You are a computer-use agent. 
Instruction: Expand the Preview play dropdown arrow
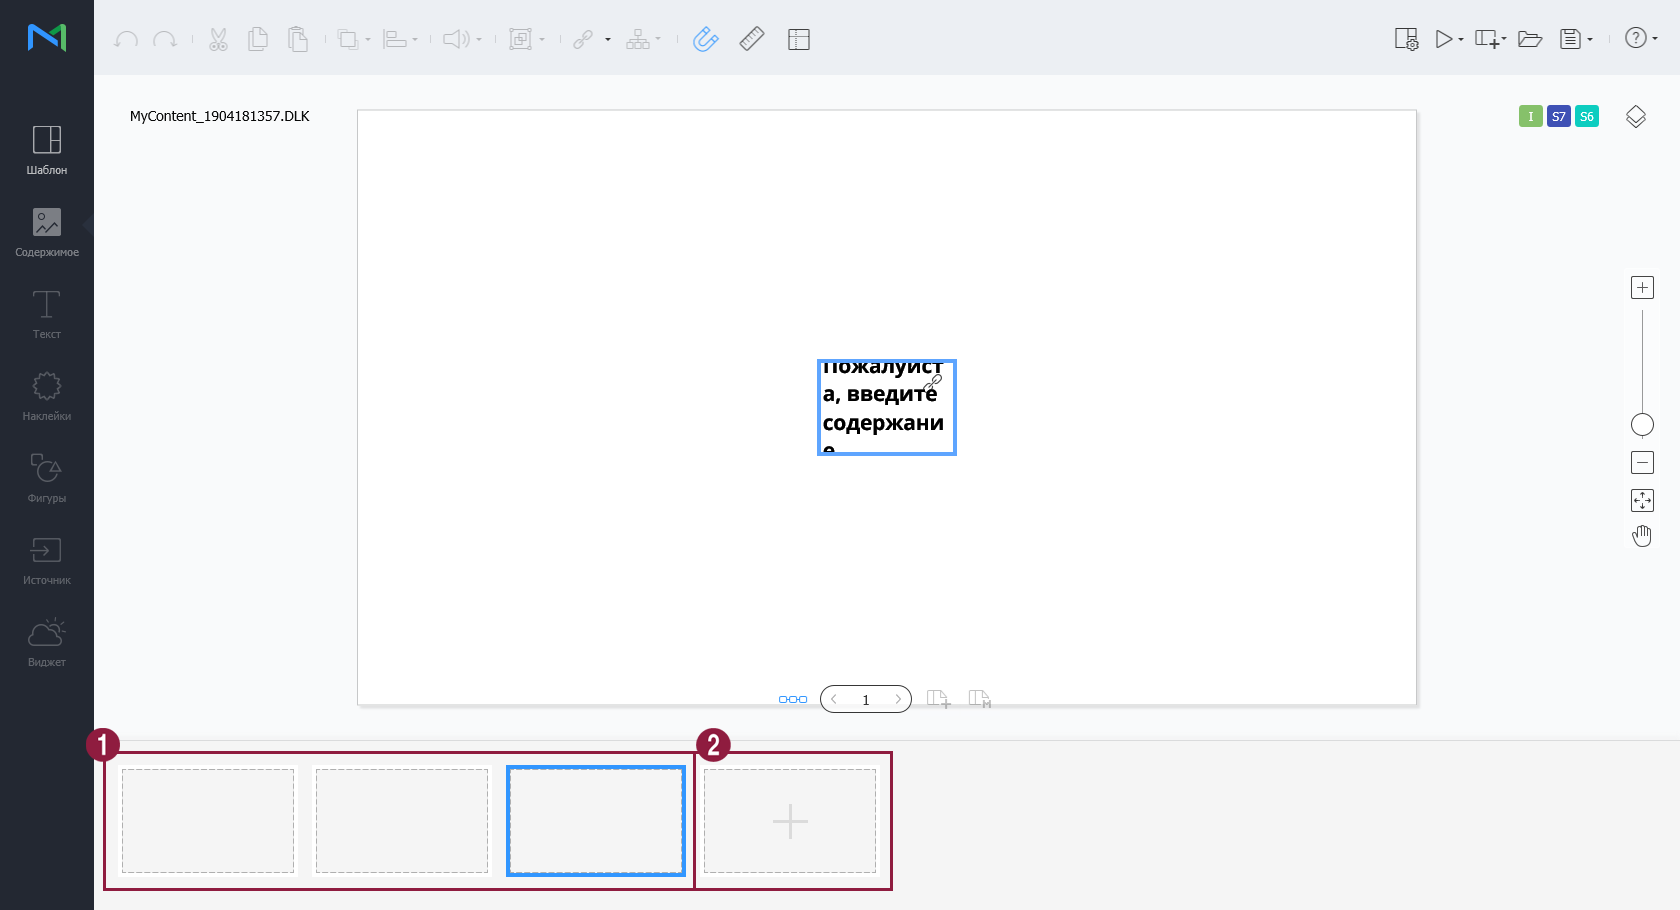coord(1461,40)
